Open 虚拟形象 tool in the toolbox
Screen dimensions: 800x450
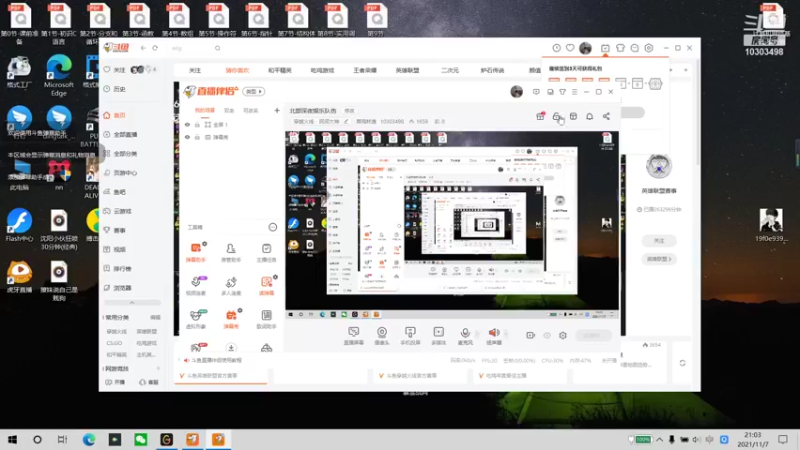[196, 318]
